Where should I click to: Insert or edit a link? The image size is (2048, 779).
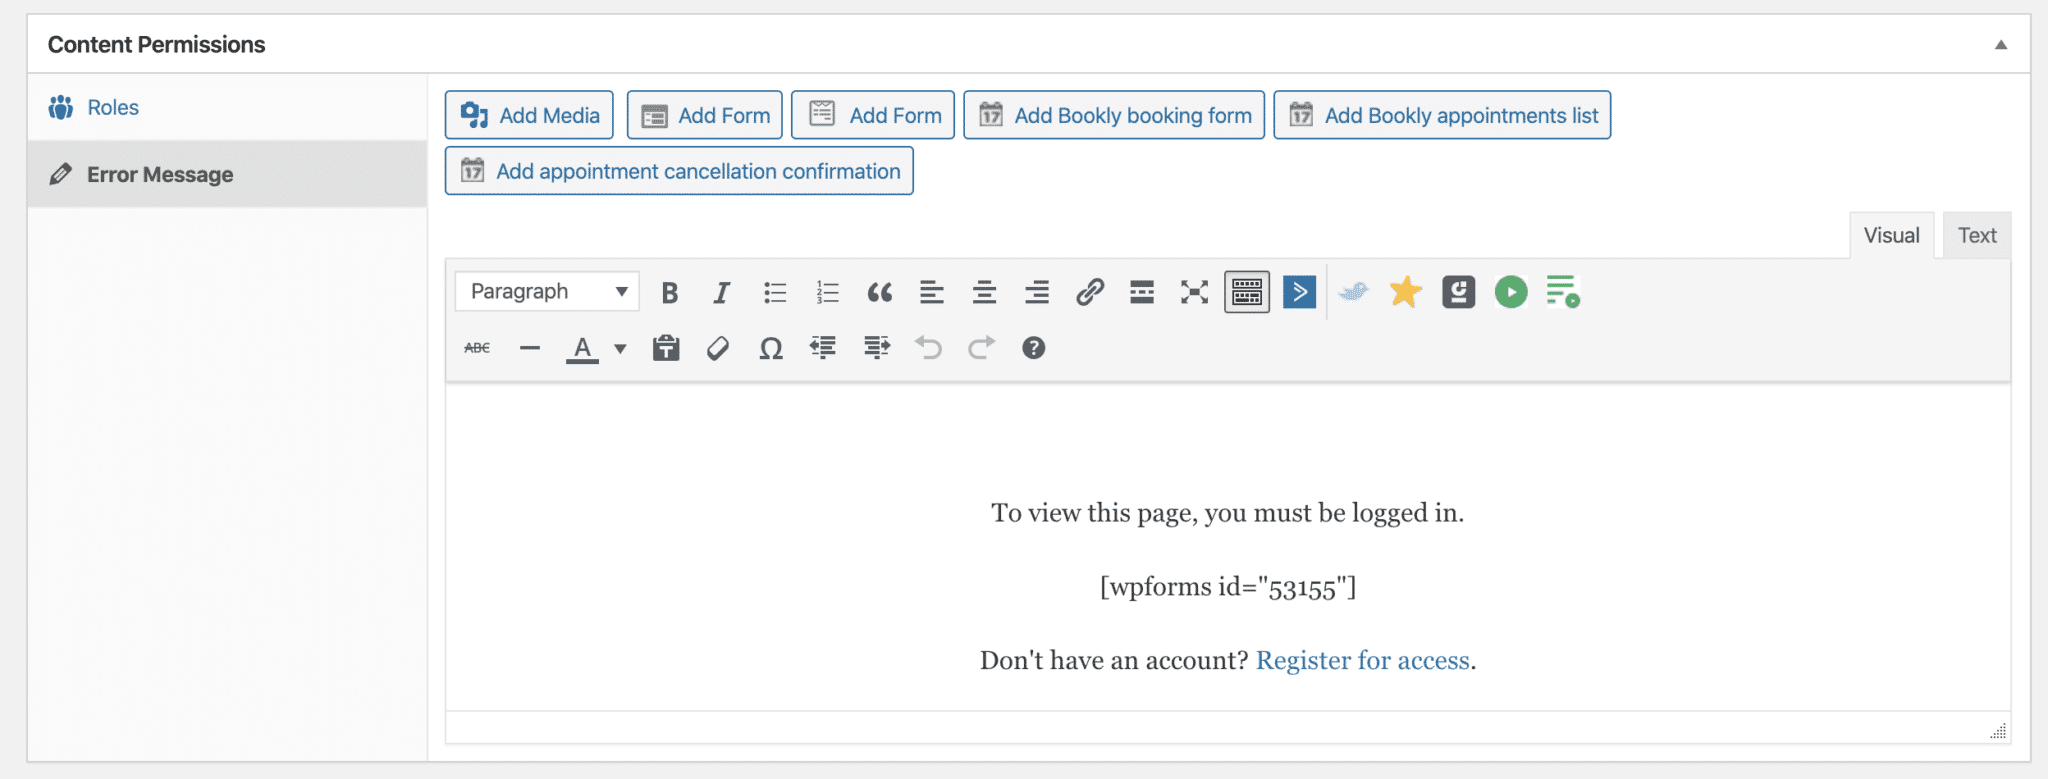(1089, 292)
